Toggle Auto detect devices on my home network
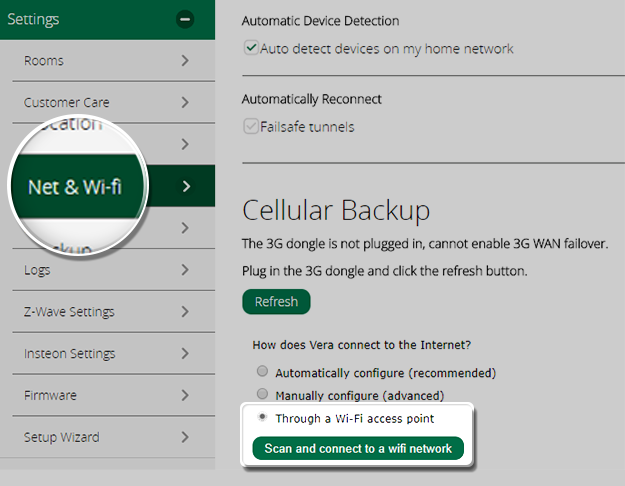 (251, 48)
